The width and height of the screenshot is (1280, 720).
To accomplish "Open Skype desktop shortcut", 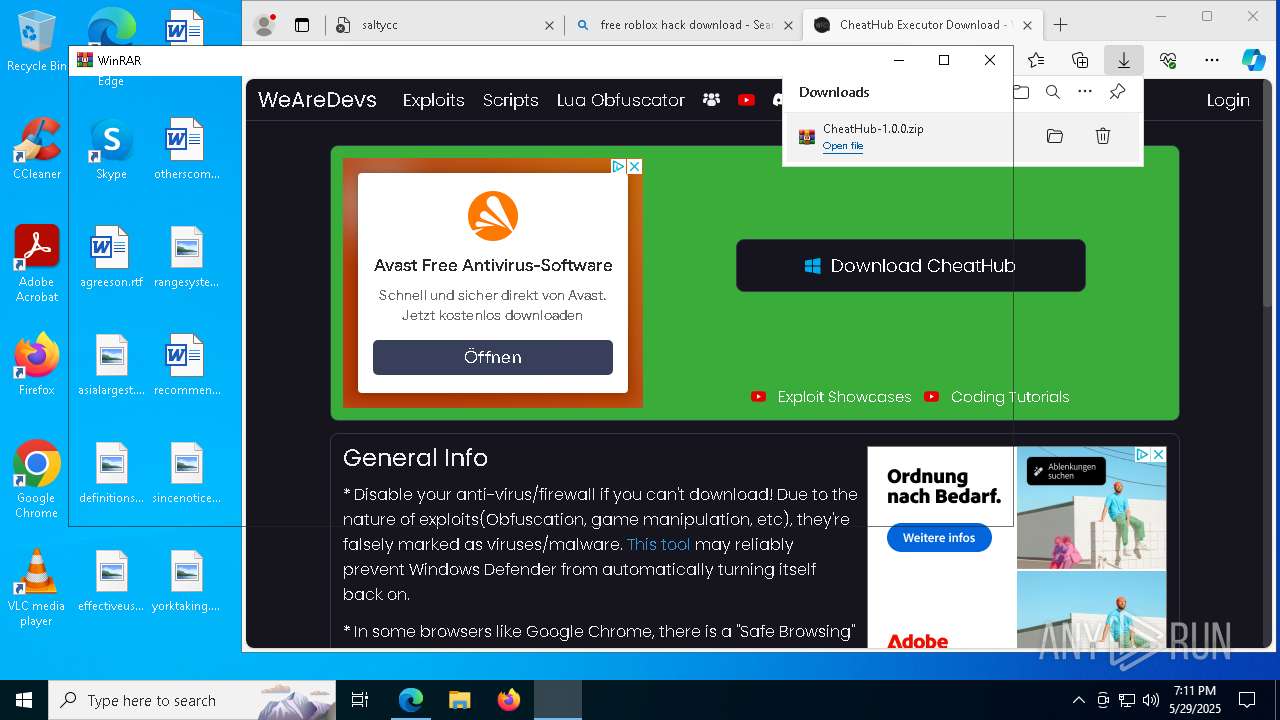I will tap(111, 148).
